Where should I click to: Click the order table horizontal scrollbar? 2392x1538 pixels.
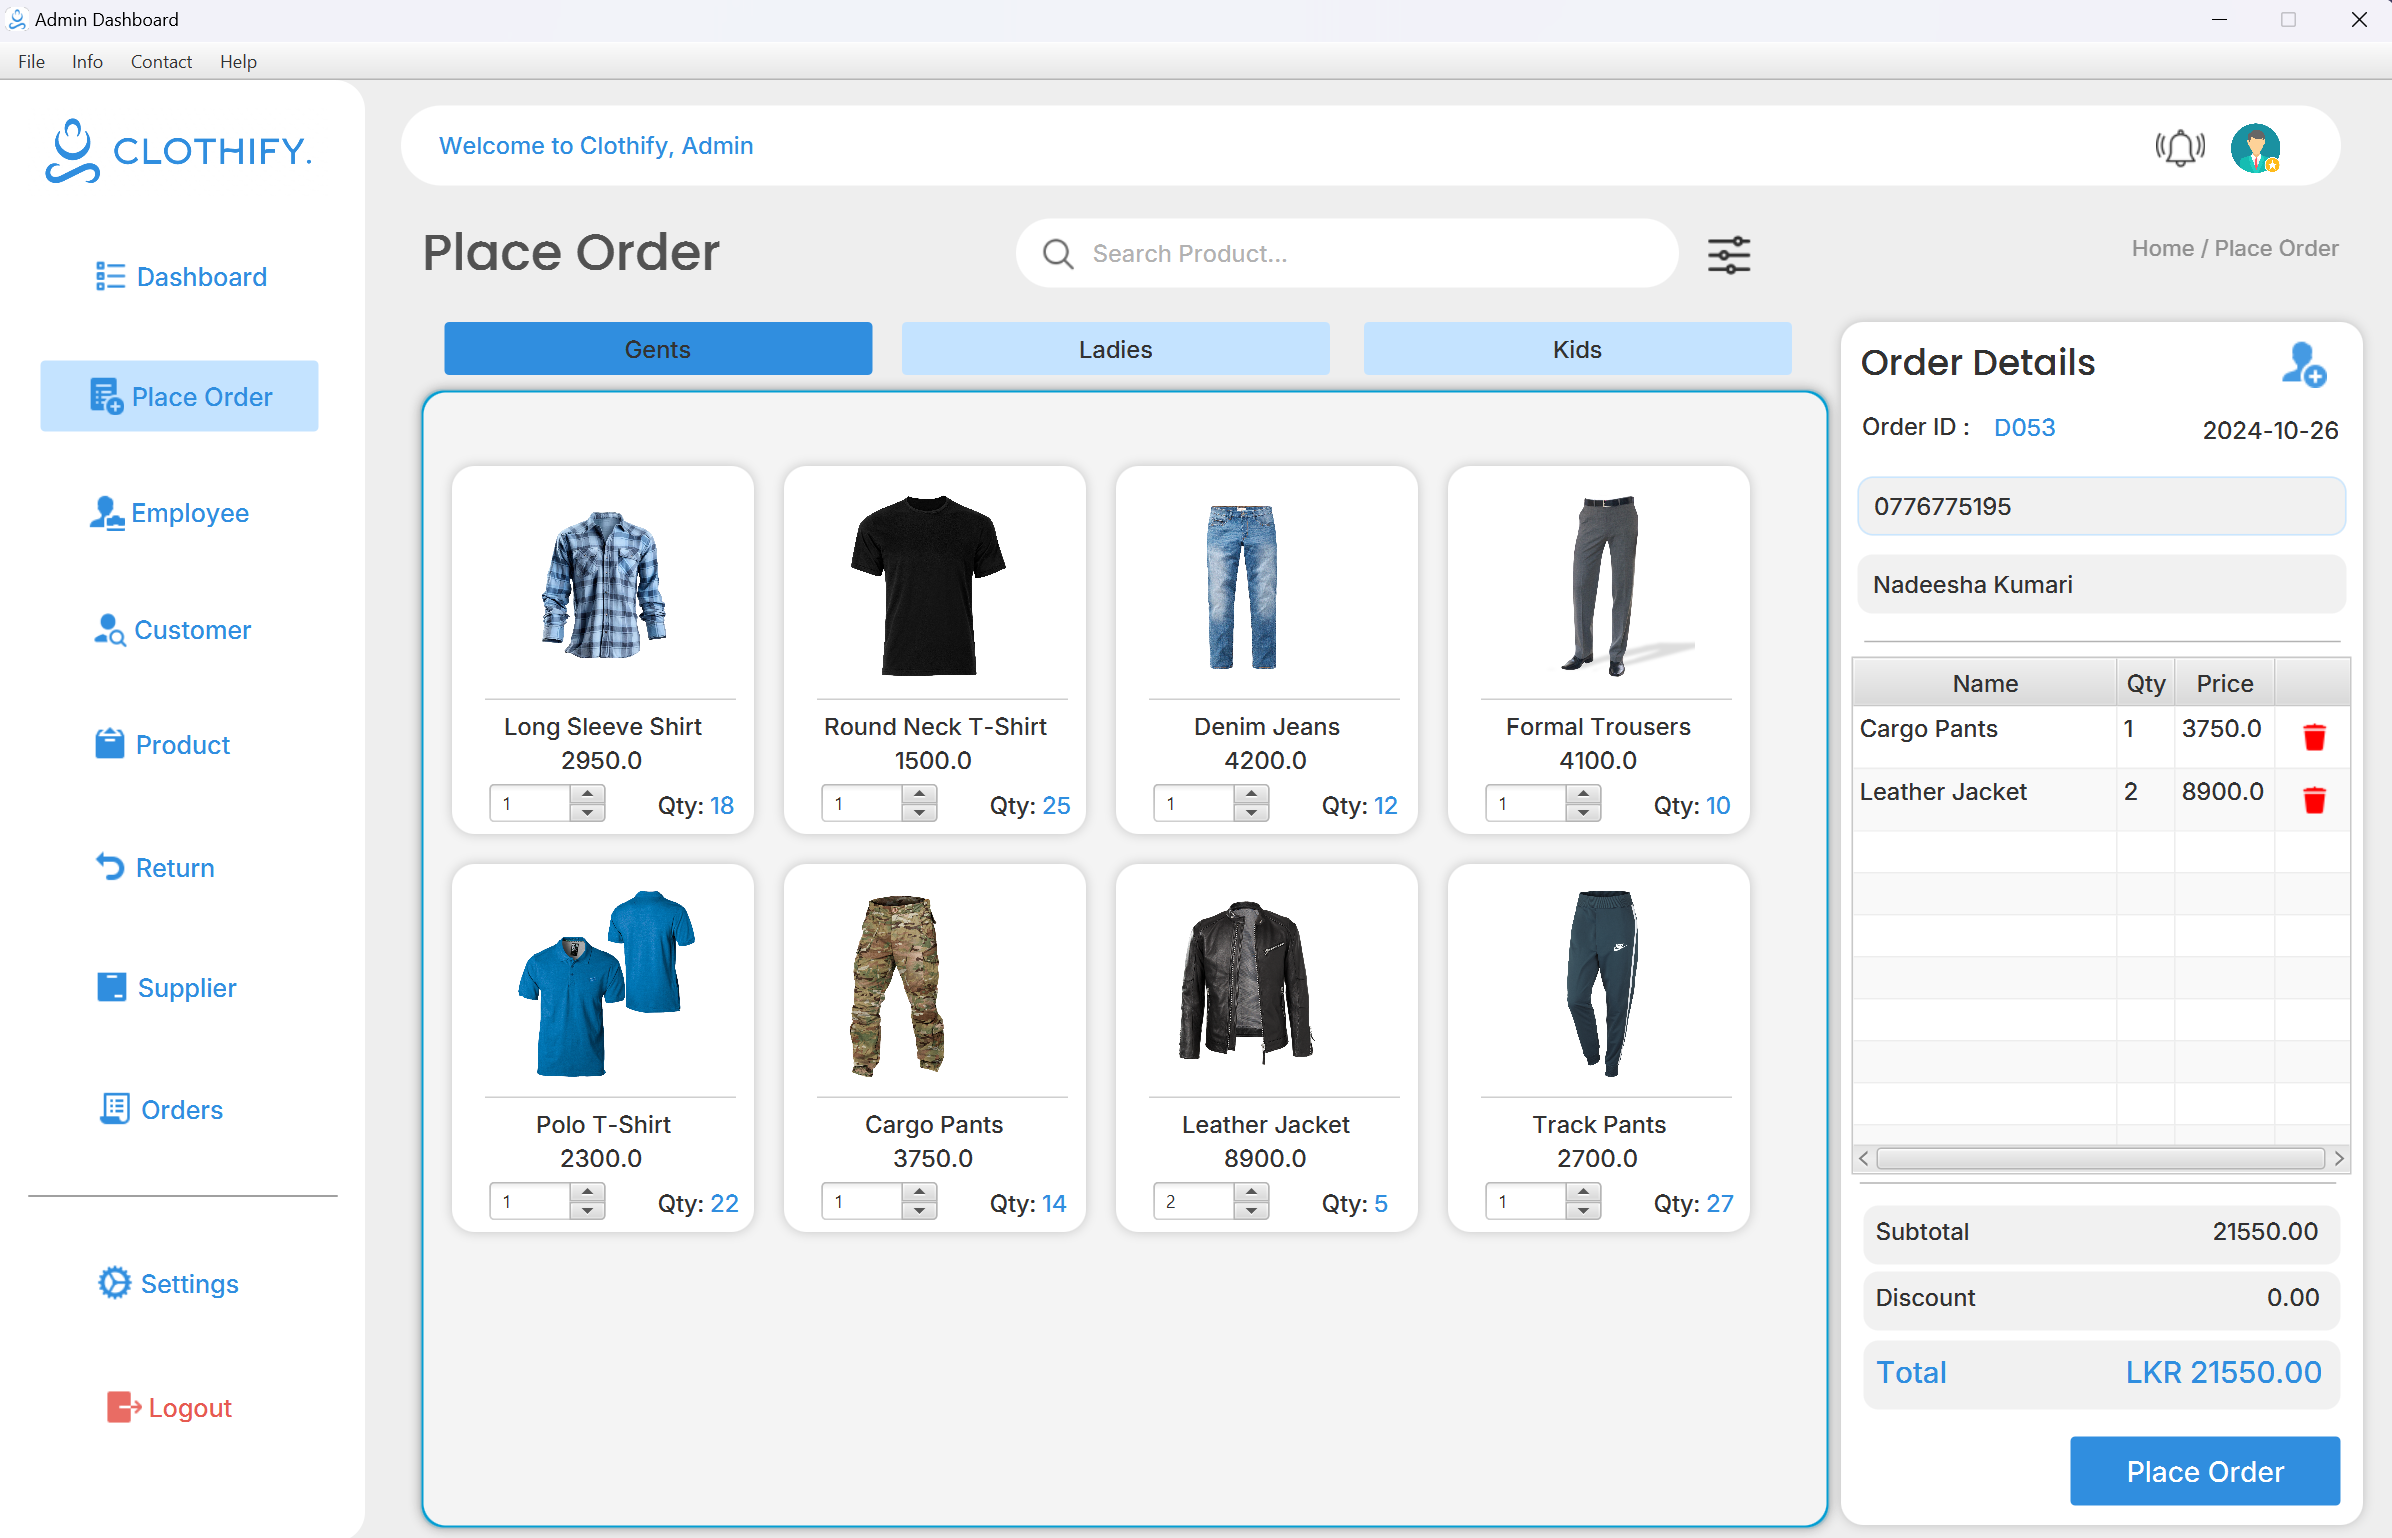tap(2100, 1158)
